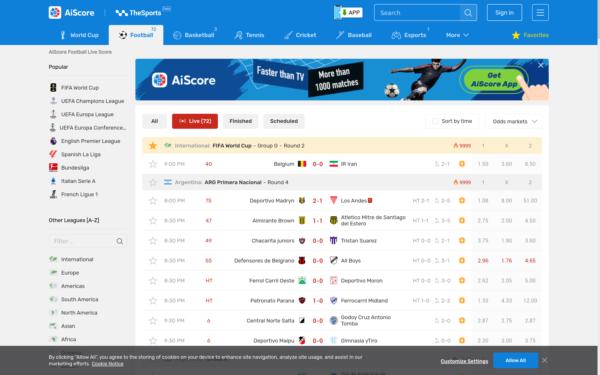Open the hamburger menu icon
600x375 pixels.
tap(540, 13)
